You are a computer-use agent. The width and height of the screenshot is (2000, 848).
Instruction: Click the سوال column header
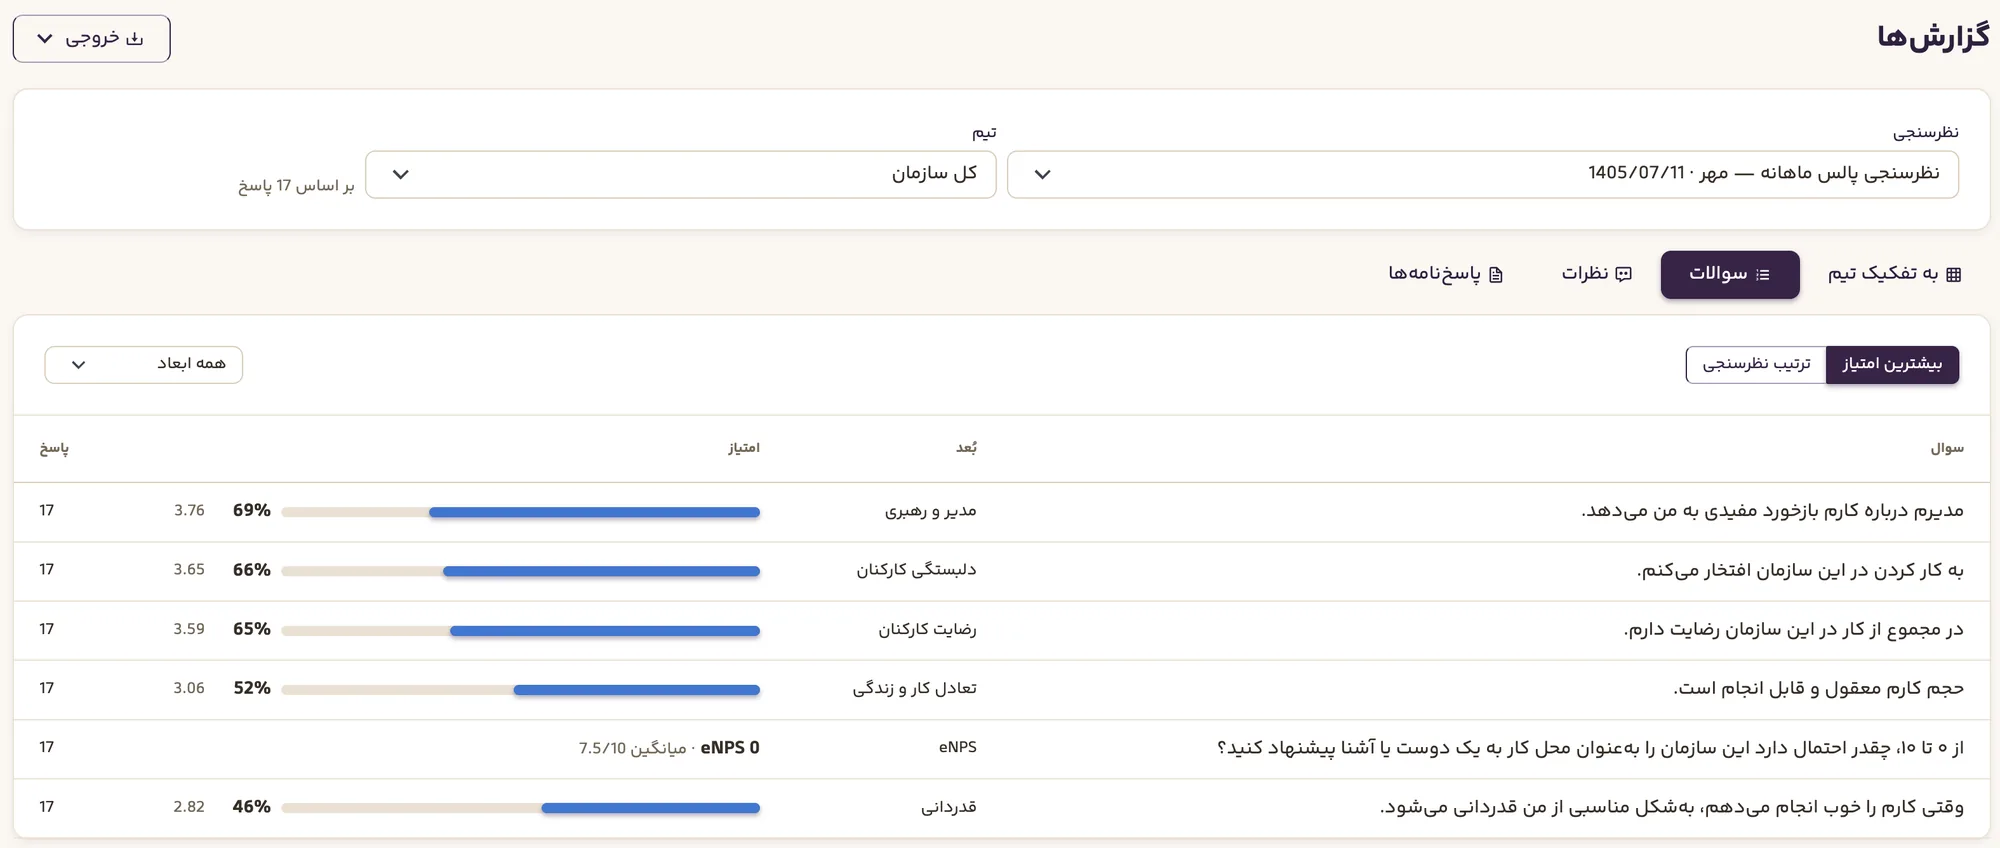(1947, 448)
